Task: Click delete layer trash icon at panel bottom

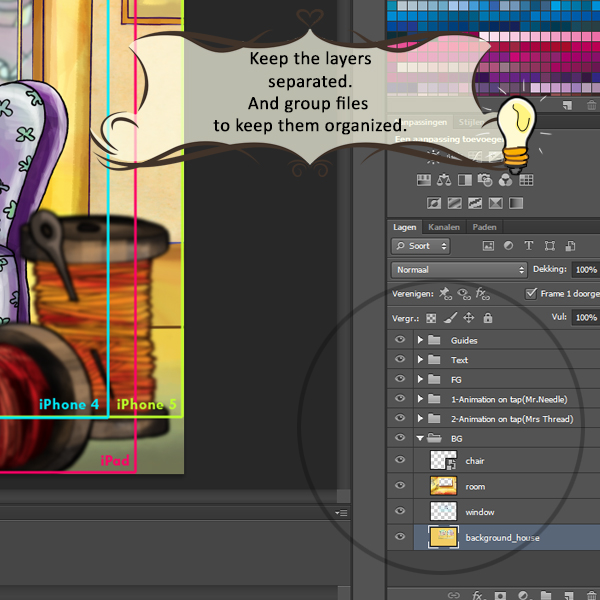Action: pos(590,594)
